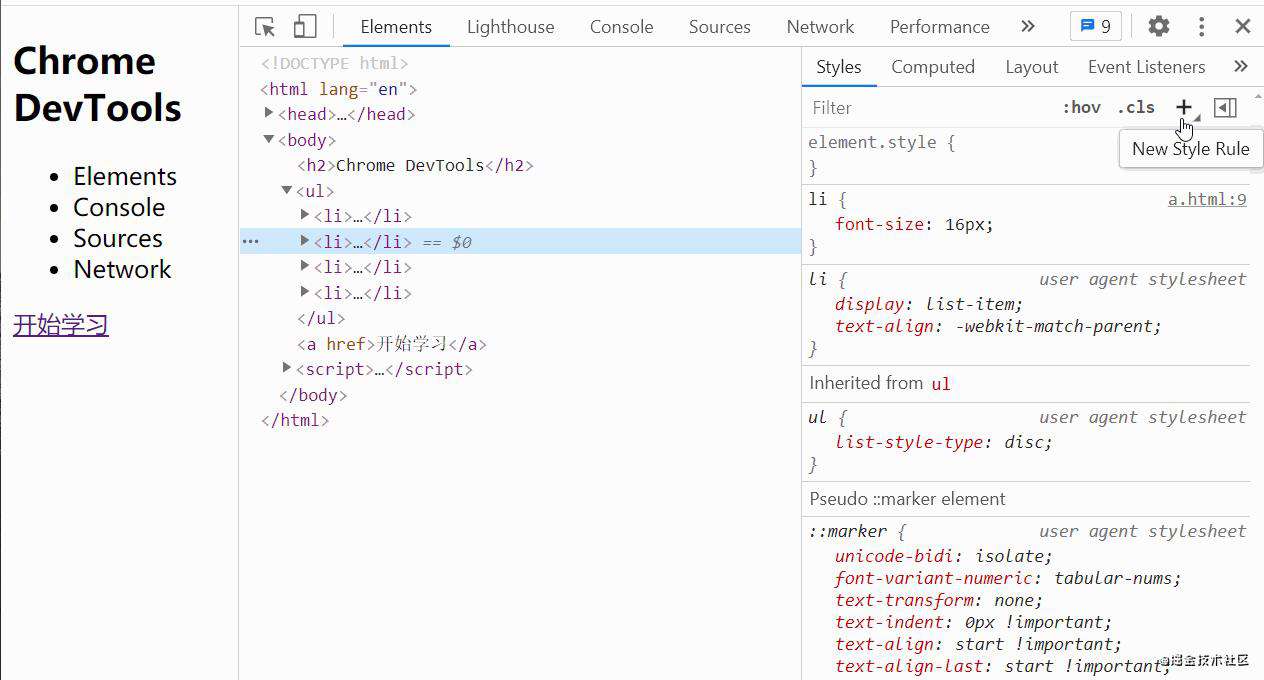Click the font-variant-numeric: tabular-nums declaration
This screenshot has height=680, width=1264.
1008,578
